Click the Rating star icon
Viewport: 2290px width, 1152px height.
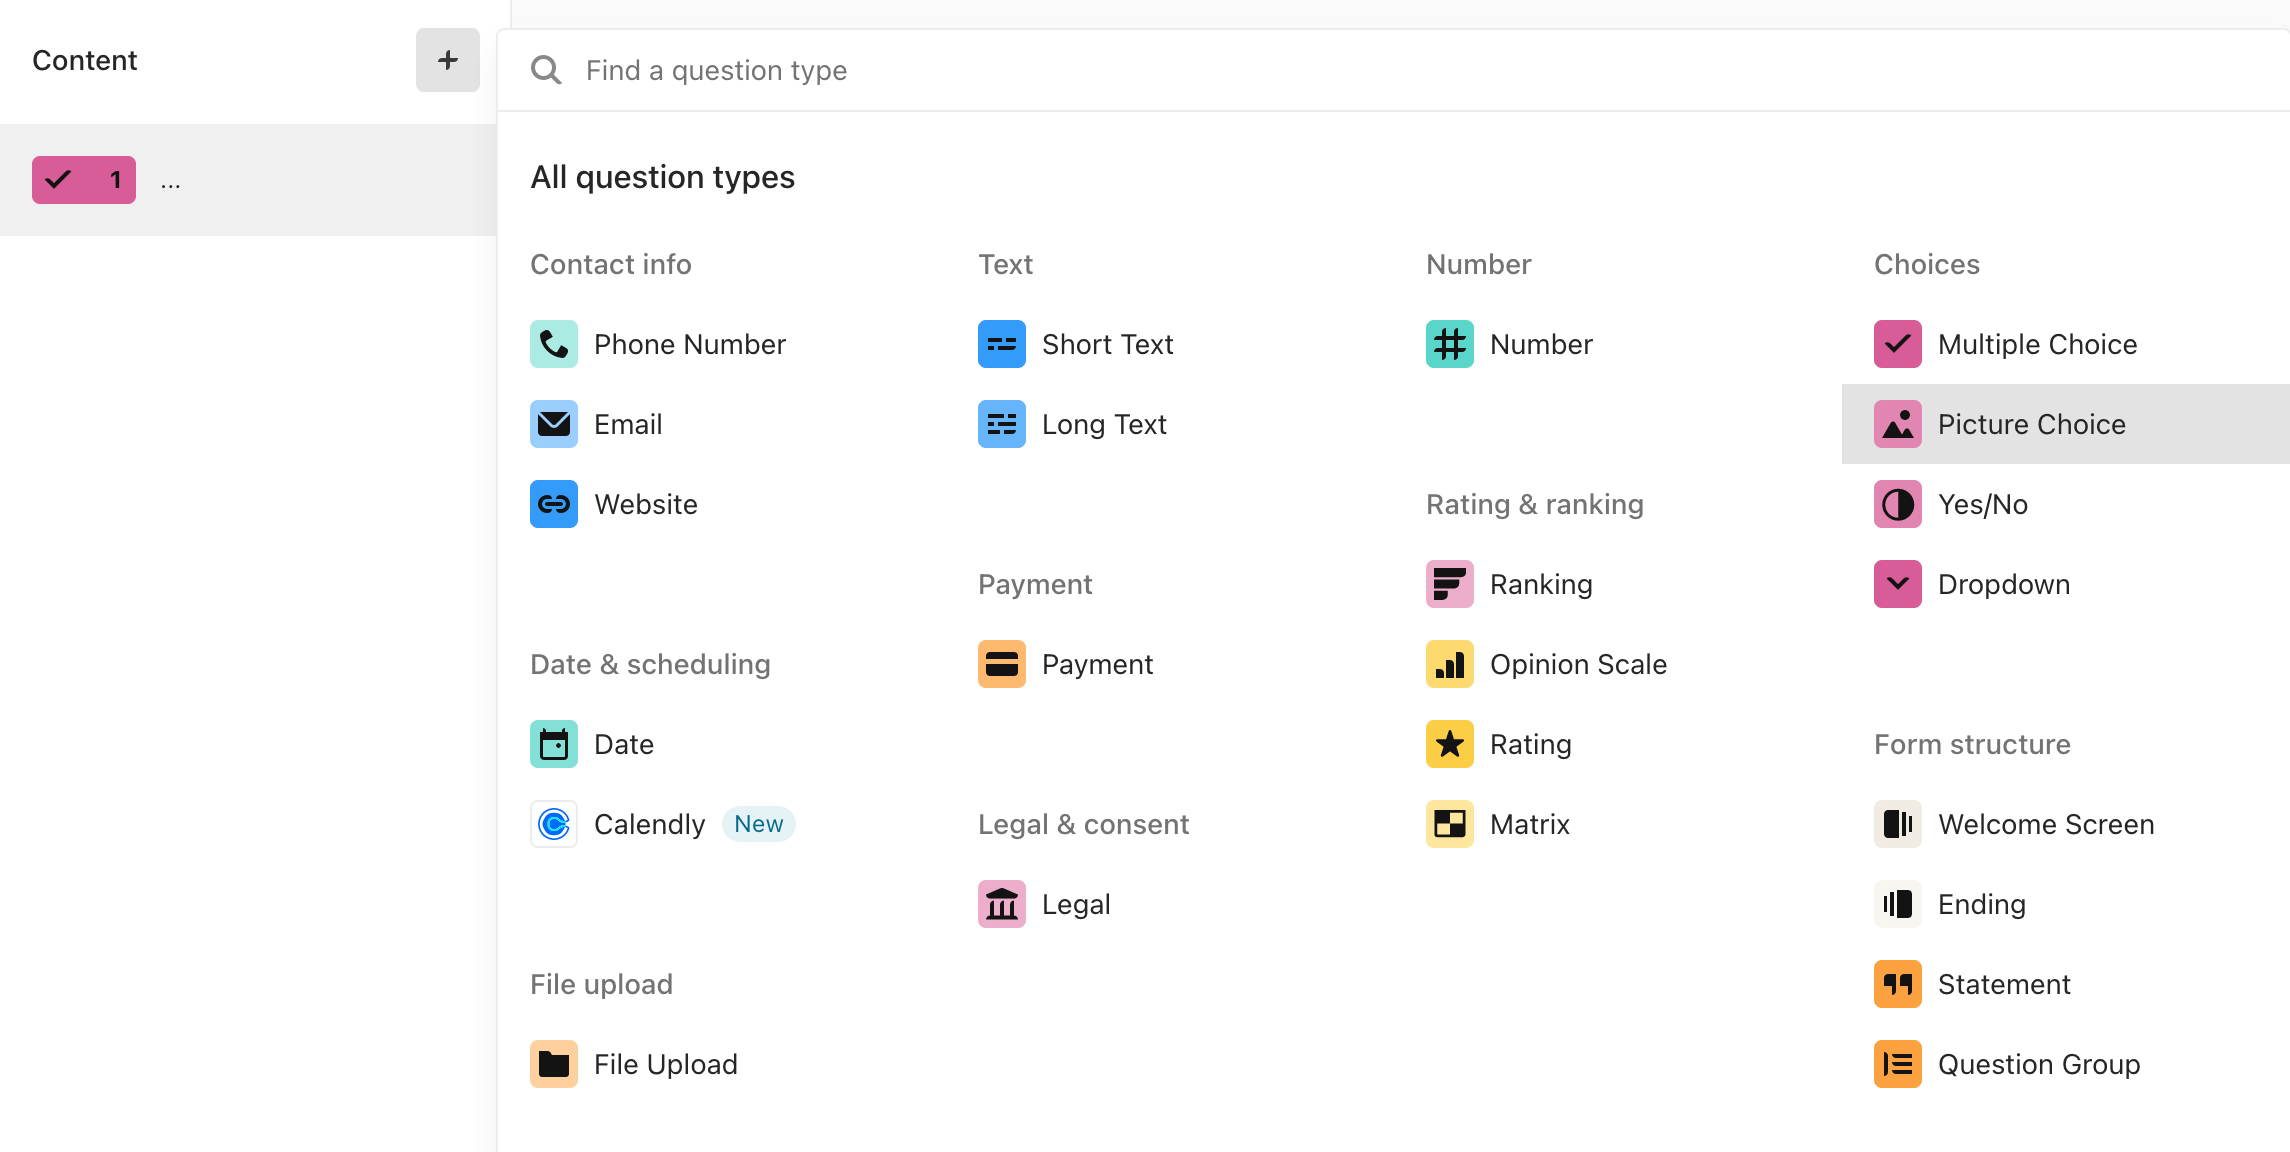click(x=1449, y=744)
